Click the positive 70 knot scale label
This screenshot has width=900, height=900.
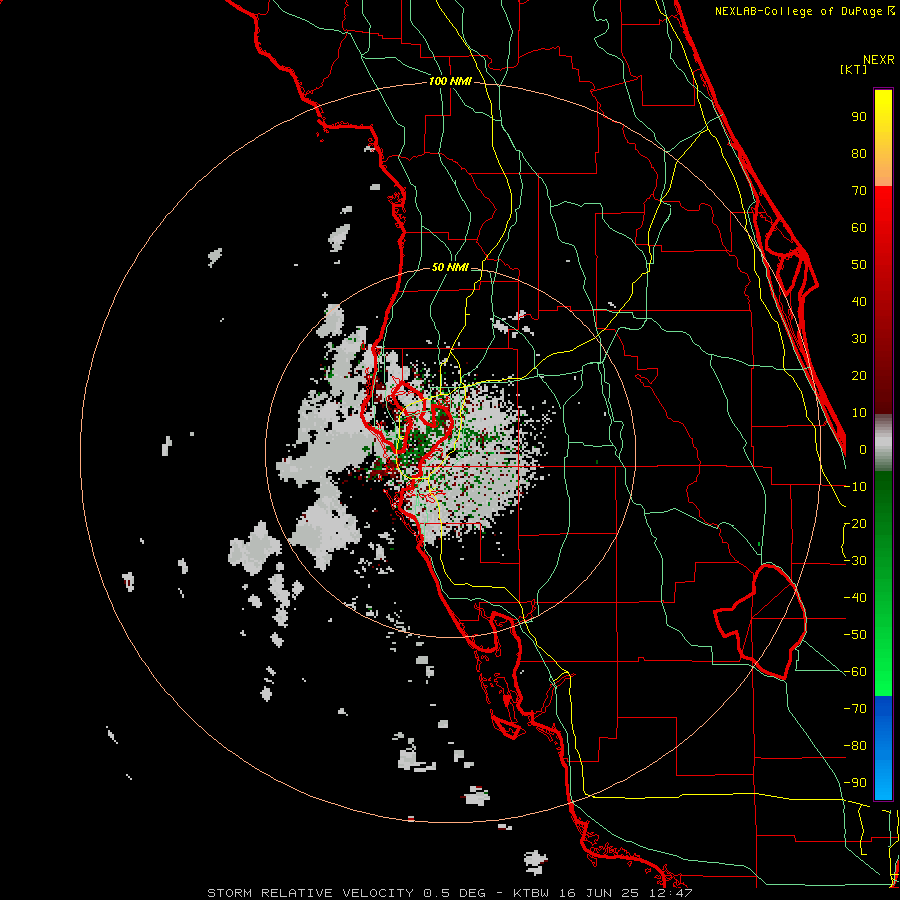(x=859, y=191)
